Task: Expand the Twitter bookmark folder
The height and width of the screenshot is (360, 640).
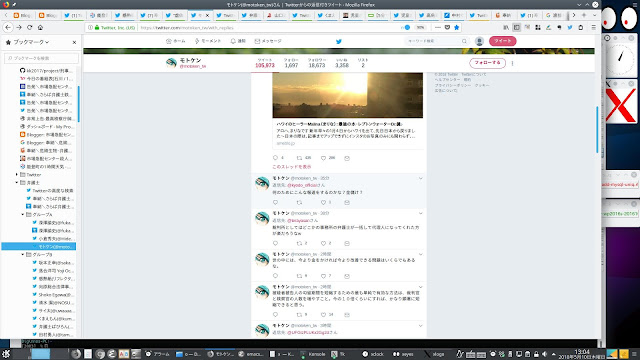Action: 17,174
